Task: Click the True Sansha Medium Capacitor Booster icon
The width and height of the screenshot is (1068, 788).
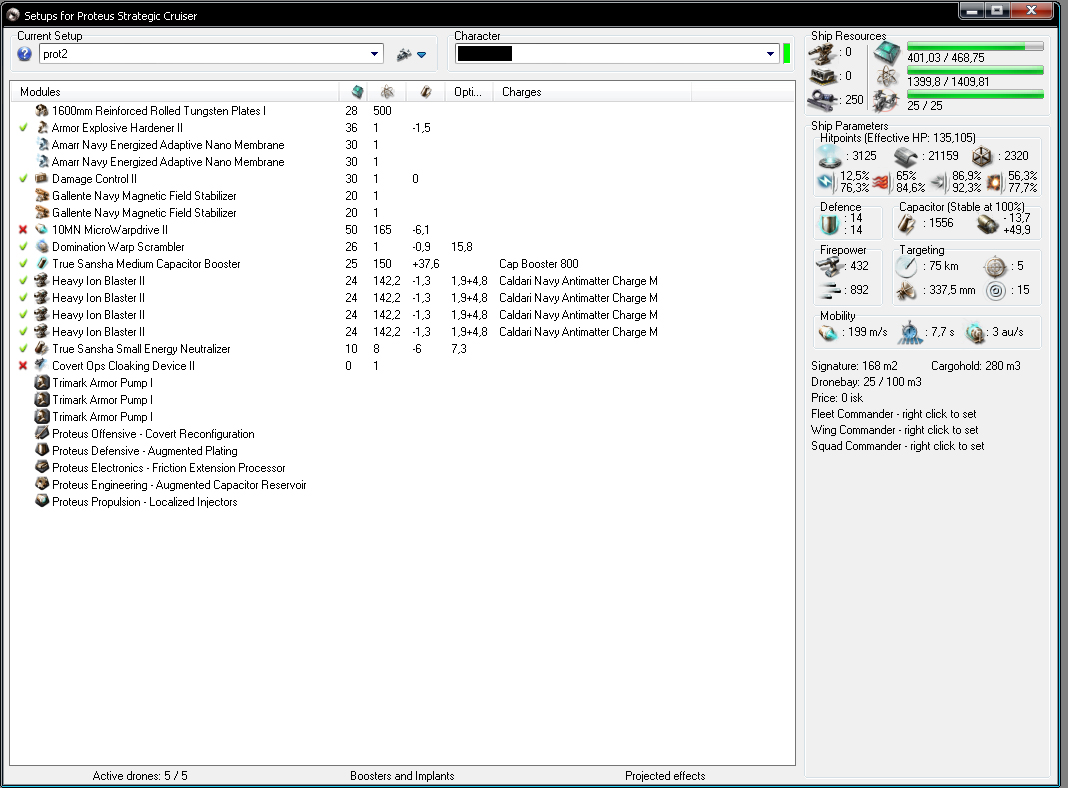Action: tap(42, 264)
